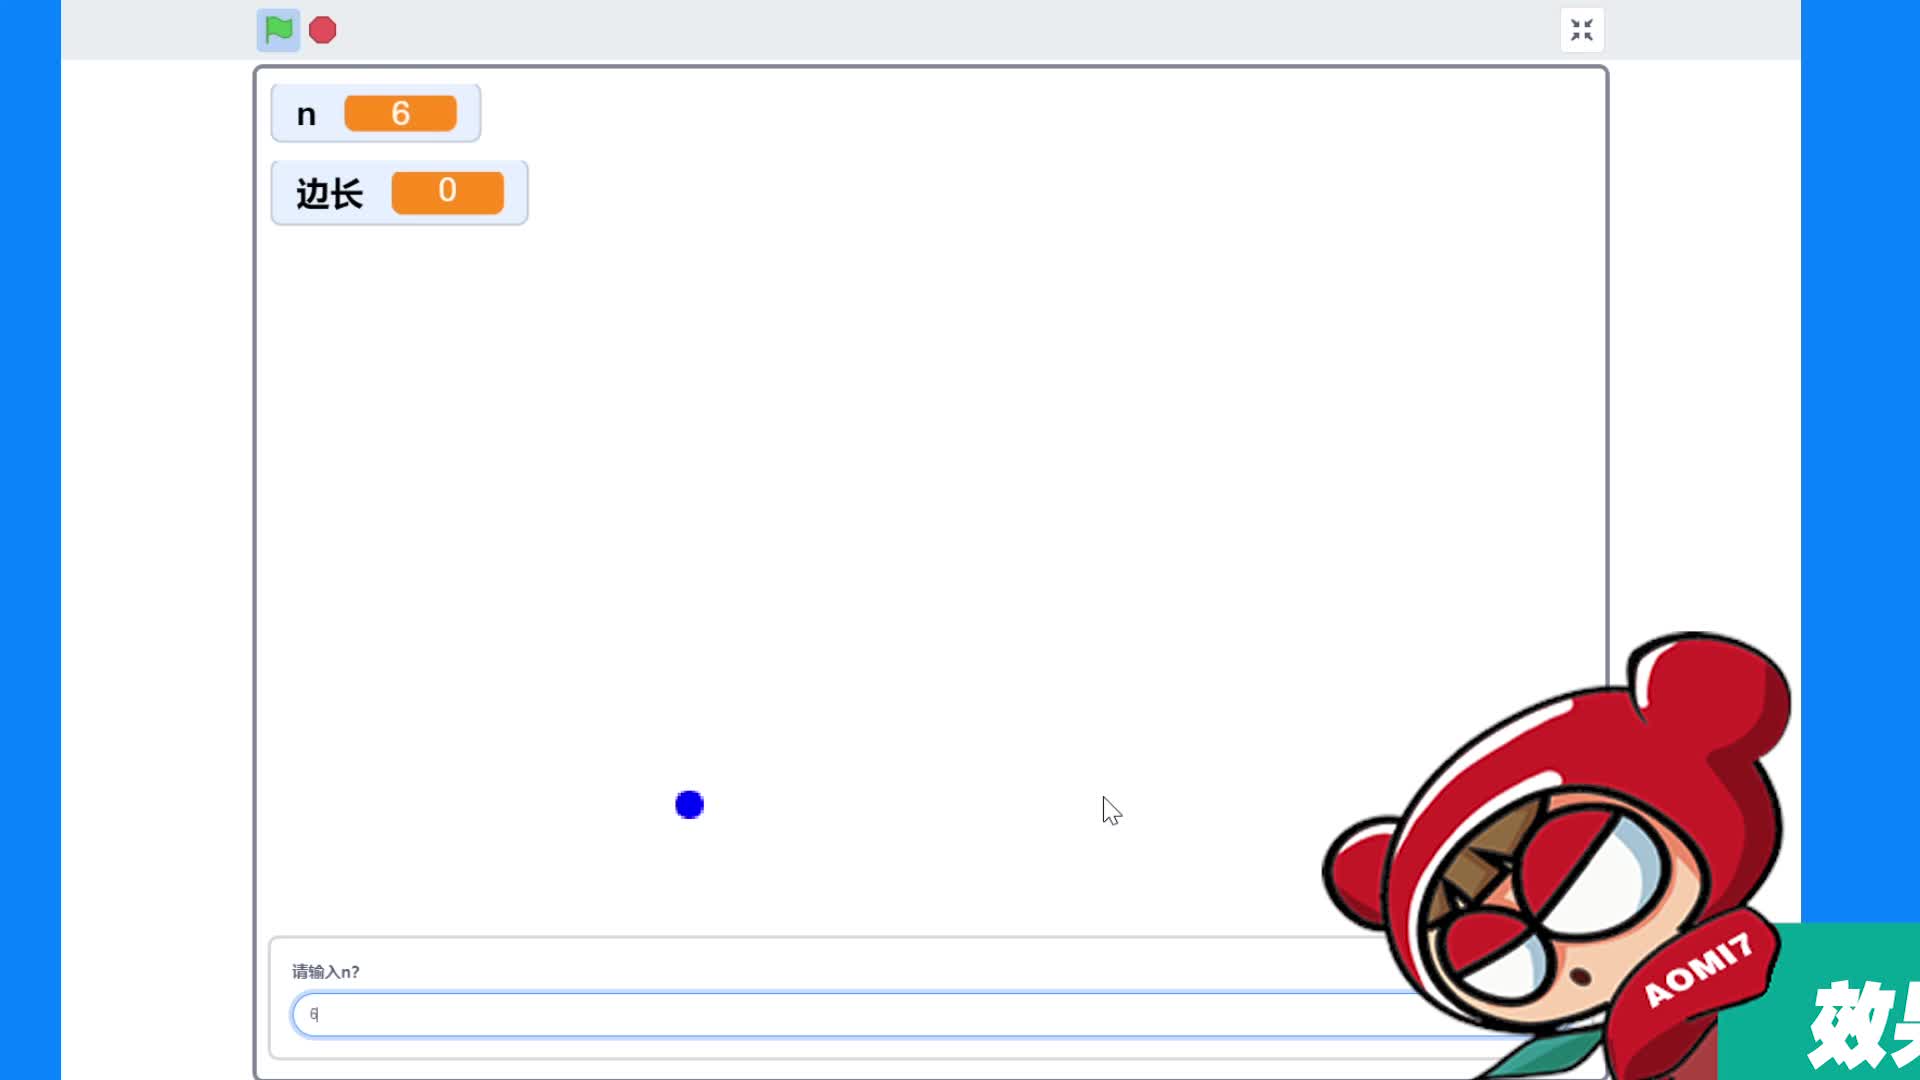
Task: Click the blue dot sprite
Action: coord(690,804)
